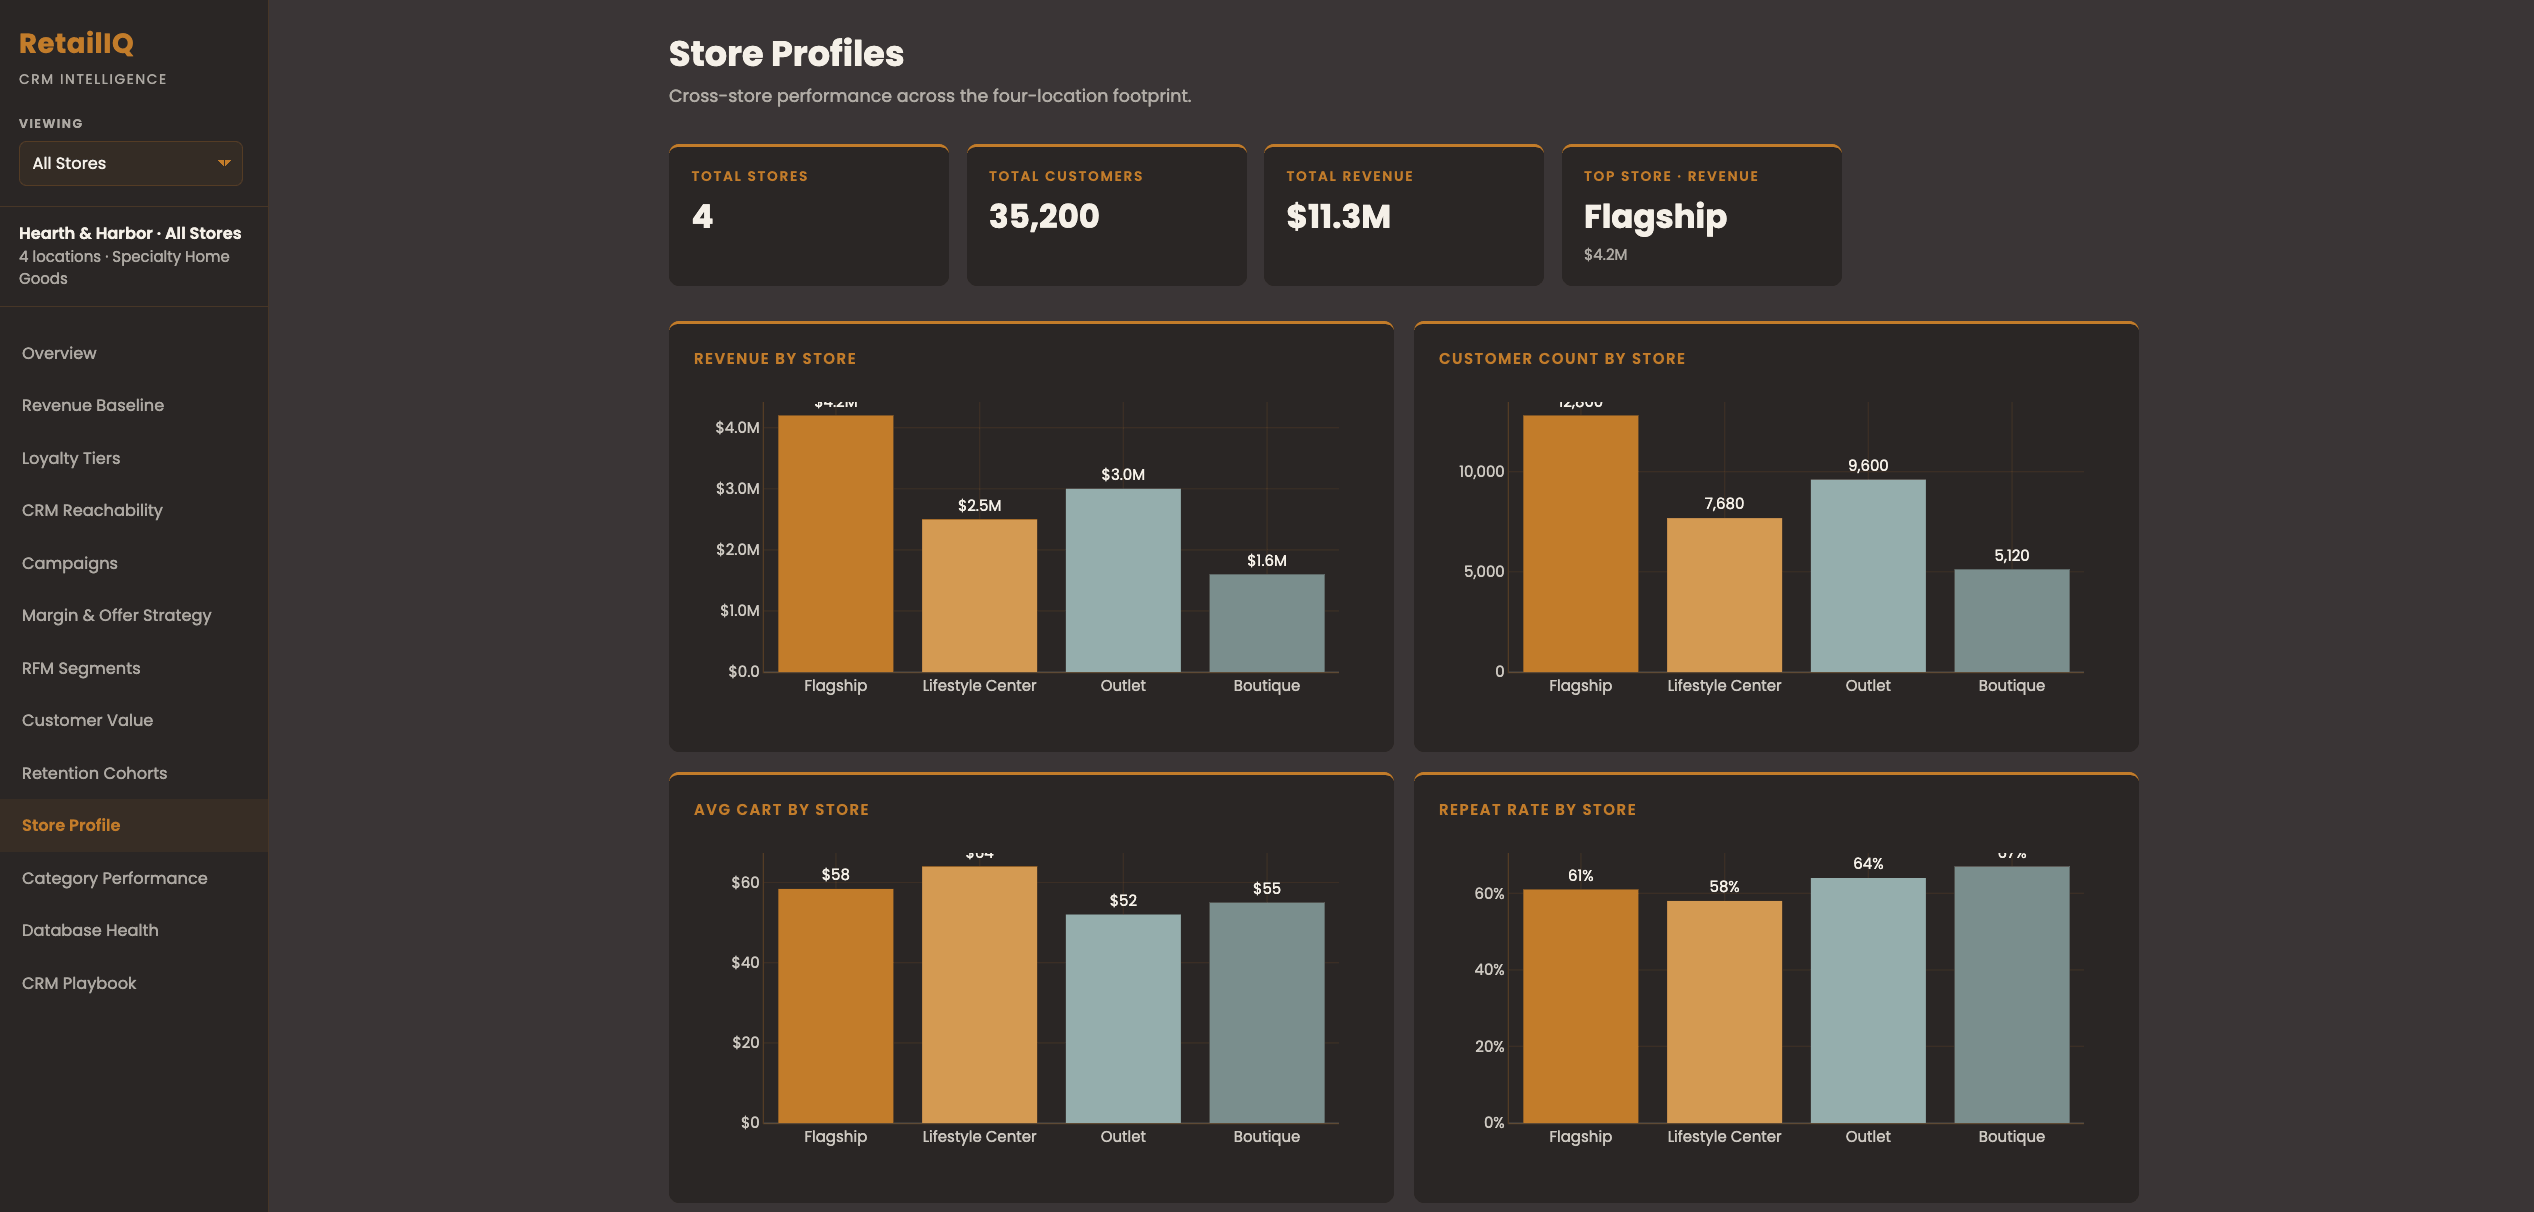Click Outlet $52 avg cart bar
This screenshot has width=2534, height=1212.
1123,1018
